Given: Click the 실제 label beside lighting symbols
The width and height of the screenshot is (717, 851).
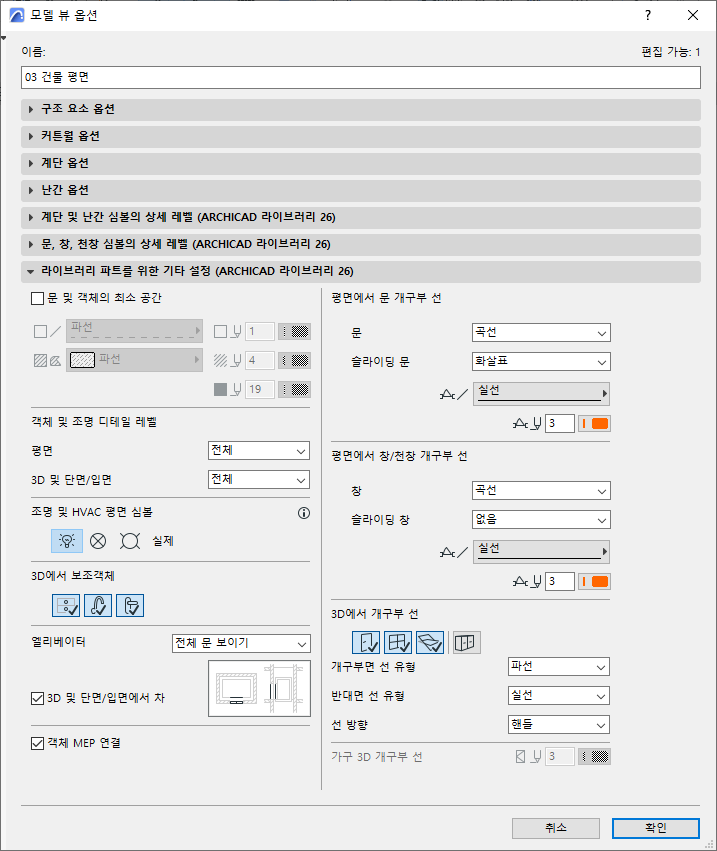Looking at the screenshot, I should [x=163, y=541].
